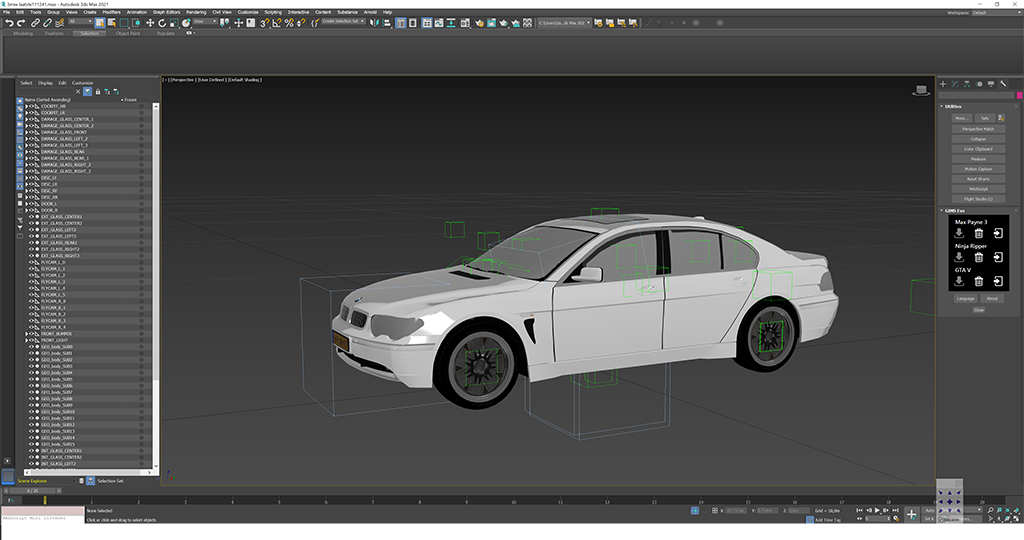Click the About button in GIMS Evo
Viewport: 1024px width, 540px height.
click(x=992, y=298)
